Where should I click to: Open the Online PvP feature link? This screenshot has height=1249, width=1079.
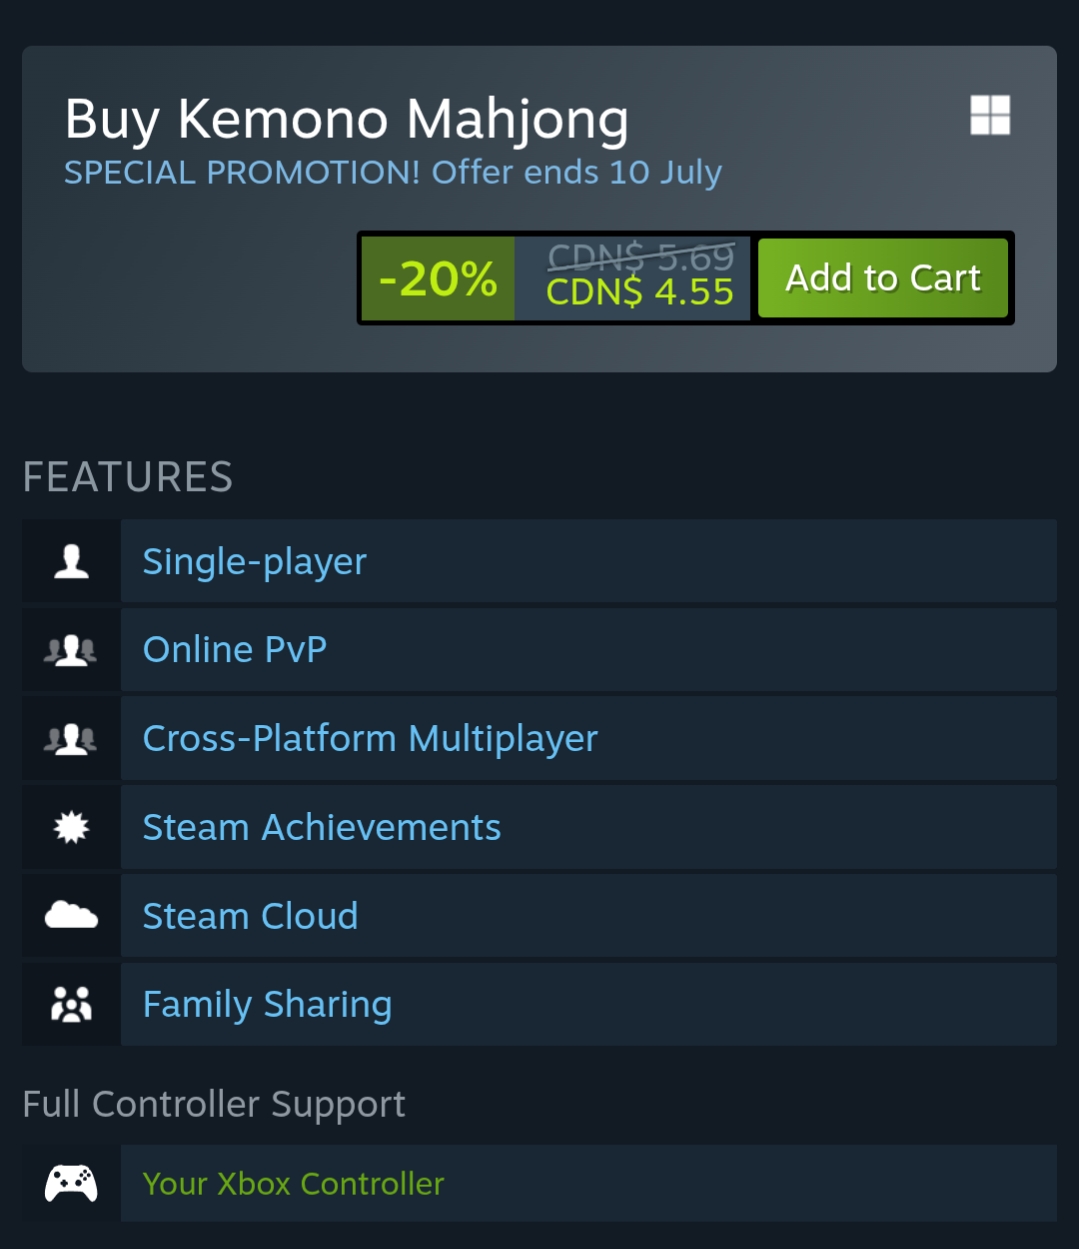click(235, 650)
